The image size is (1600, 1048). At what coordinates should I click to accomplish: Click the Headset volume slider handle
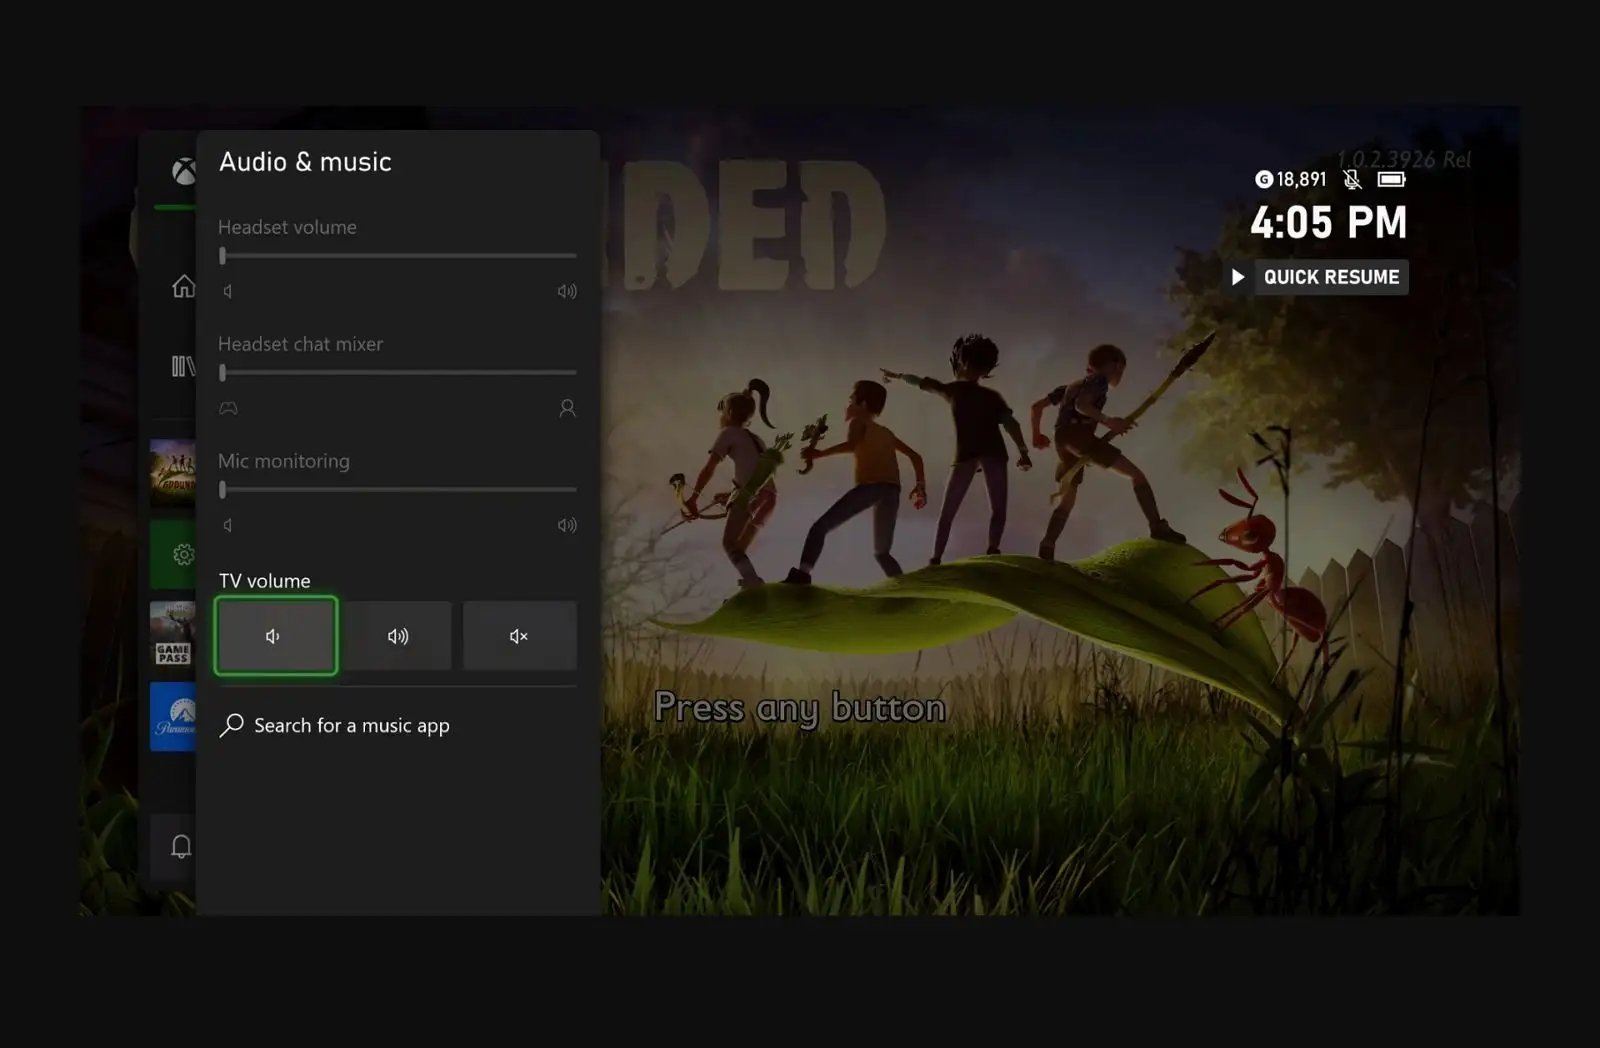[222, 256]
